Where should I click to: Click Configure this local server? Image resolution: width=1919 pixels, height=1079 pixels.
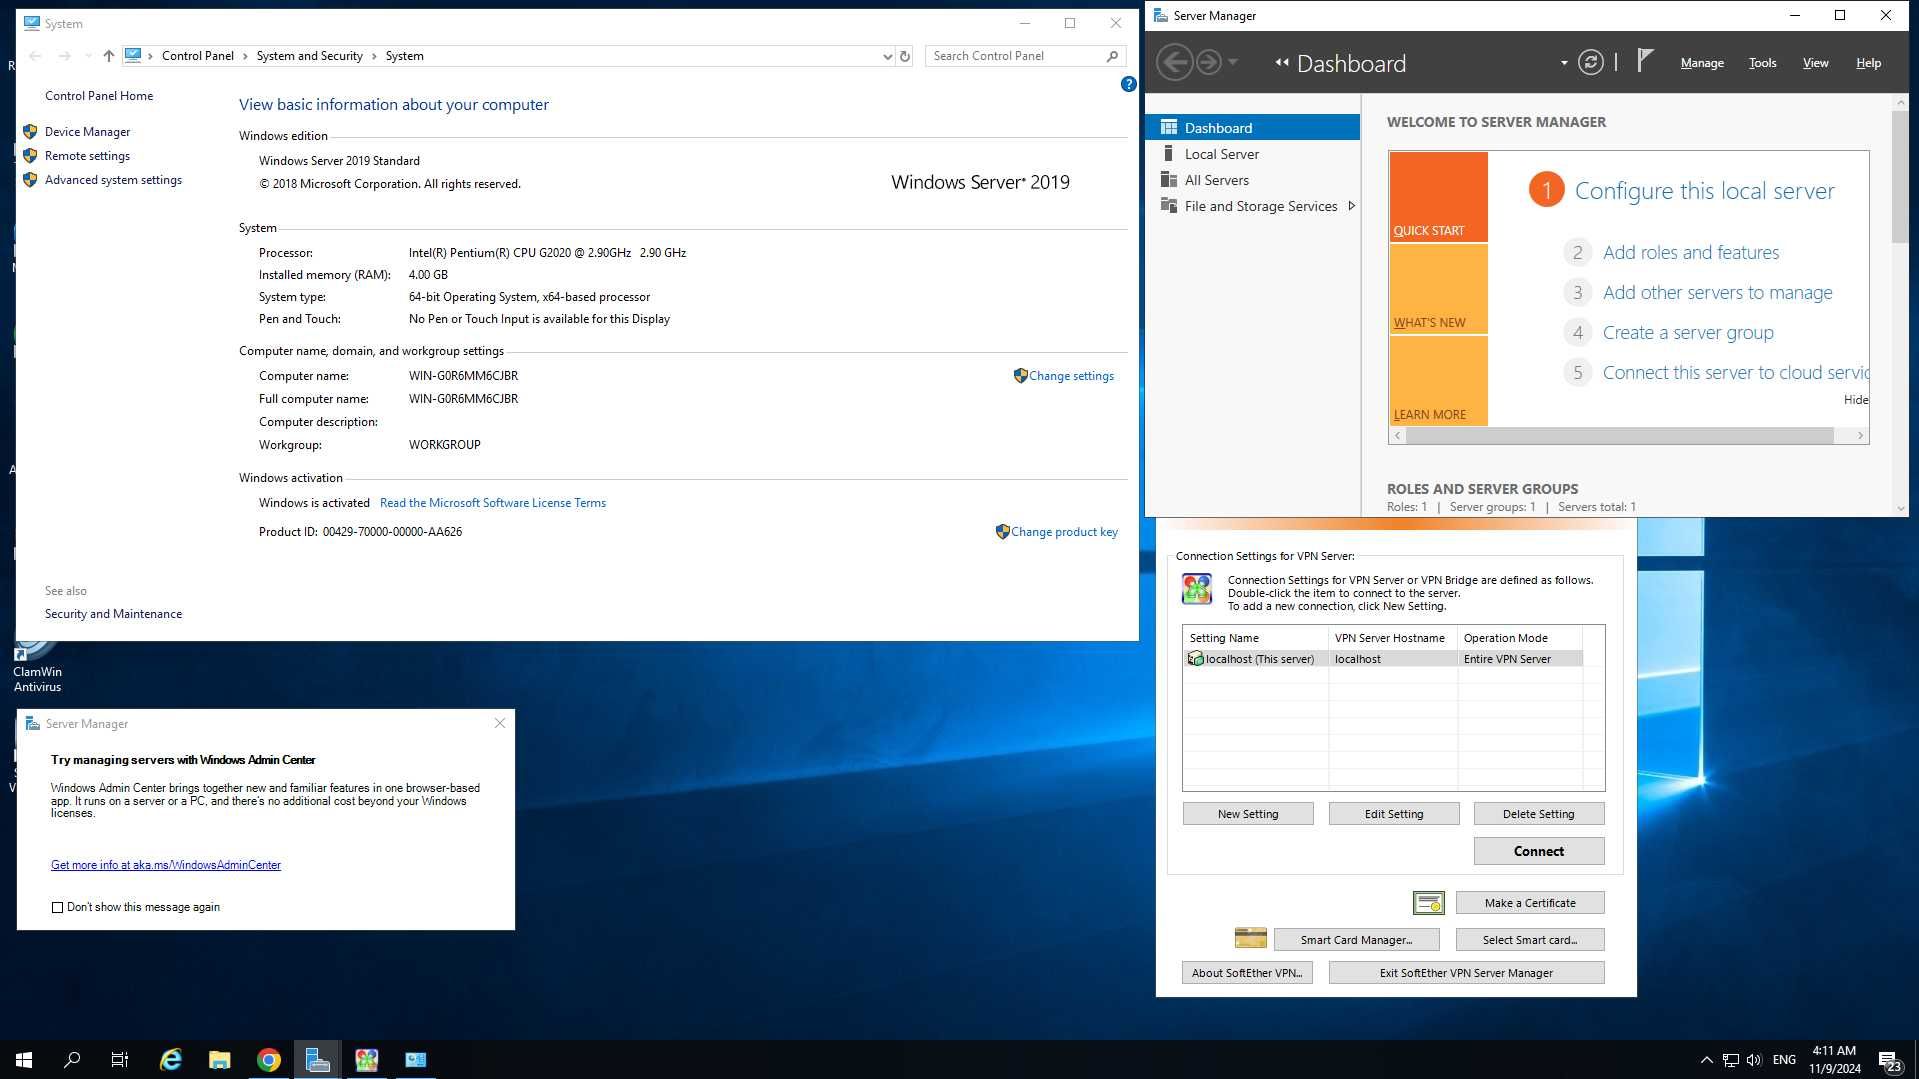1704,191
